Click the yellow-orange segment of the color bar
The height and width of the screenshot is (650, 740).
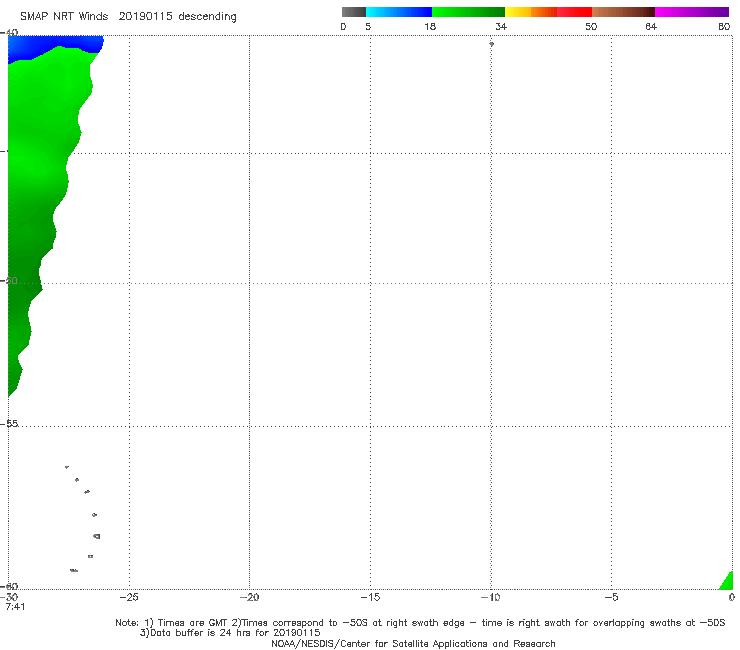531,12
